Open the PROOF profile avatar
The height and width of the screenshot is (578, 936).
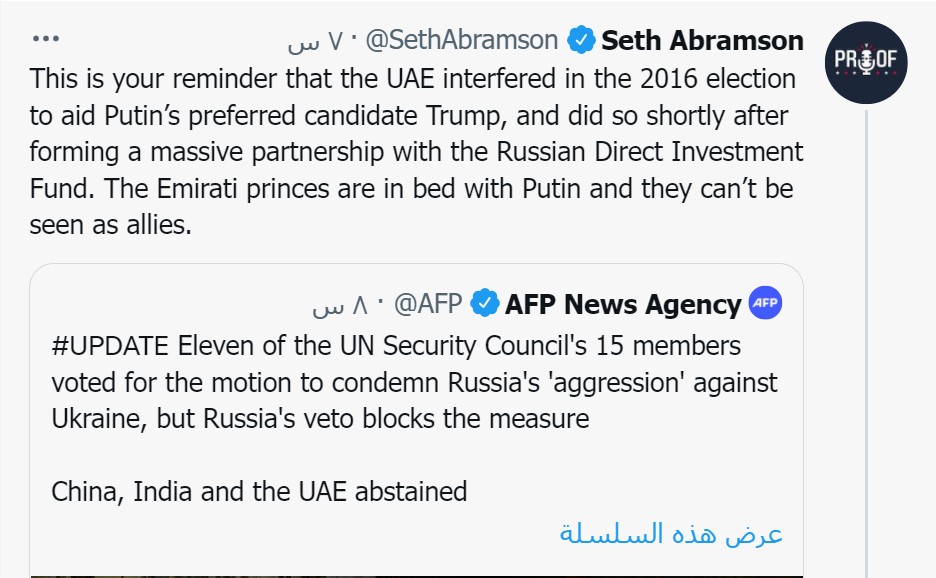coord(866,64)
